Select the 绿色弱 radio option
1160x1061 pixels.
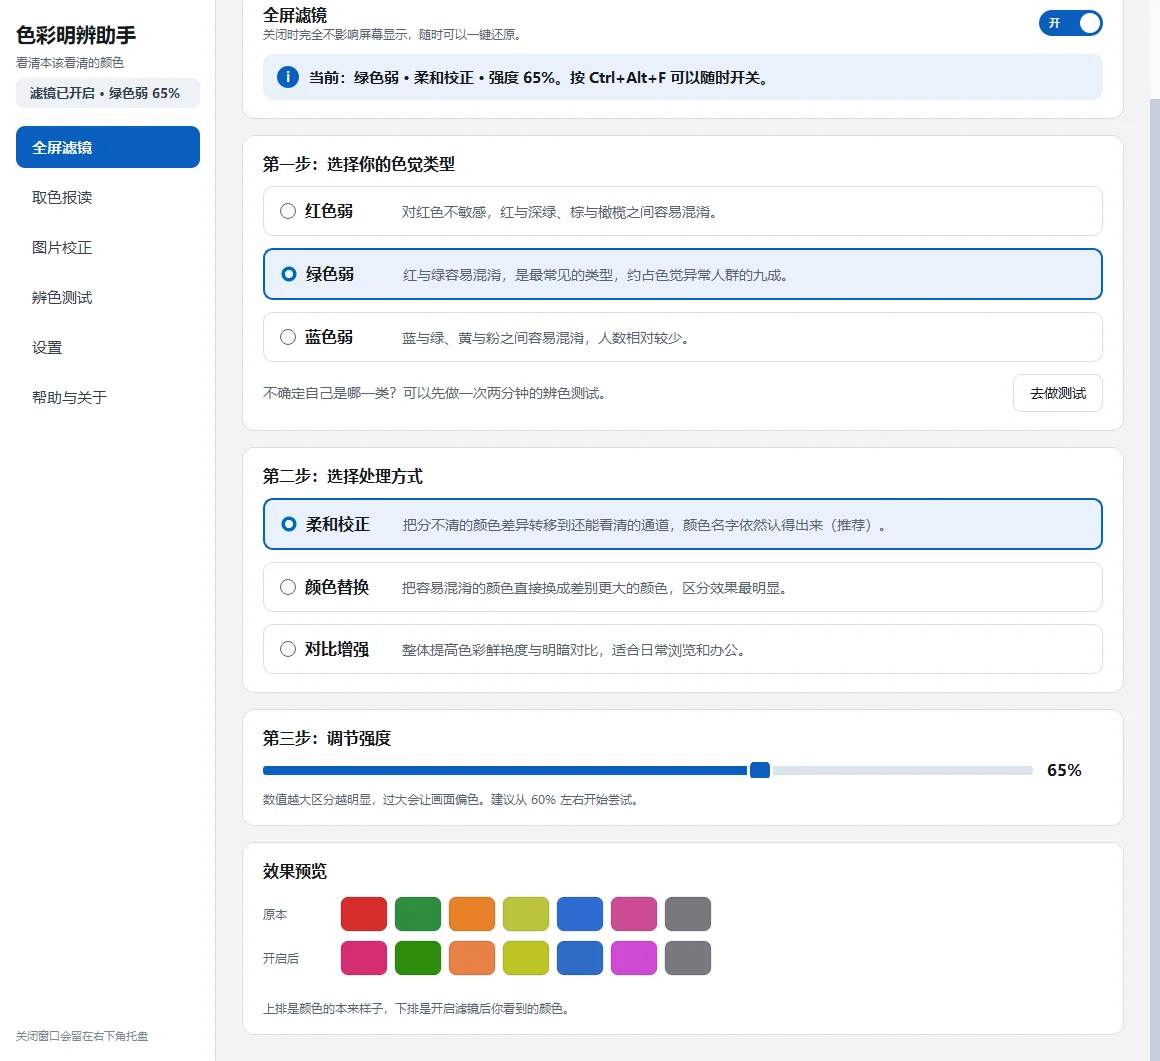pos(682,274)
